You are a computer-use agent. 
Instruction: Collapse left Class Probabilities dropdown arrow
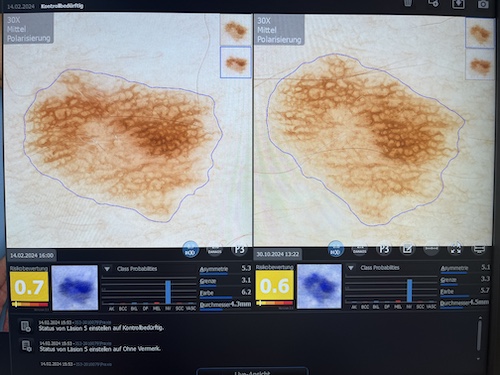click(x=107, y=269)
